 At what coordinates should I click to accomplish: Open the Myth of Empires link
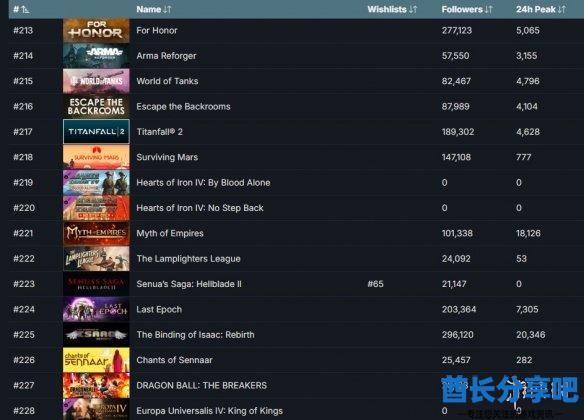tap(170, 233)
